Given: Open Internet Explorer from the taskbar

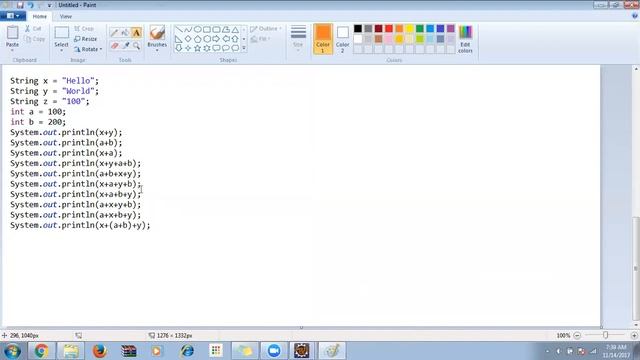Looking at the screenshot, I should (187, 351).
